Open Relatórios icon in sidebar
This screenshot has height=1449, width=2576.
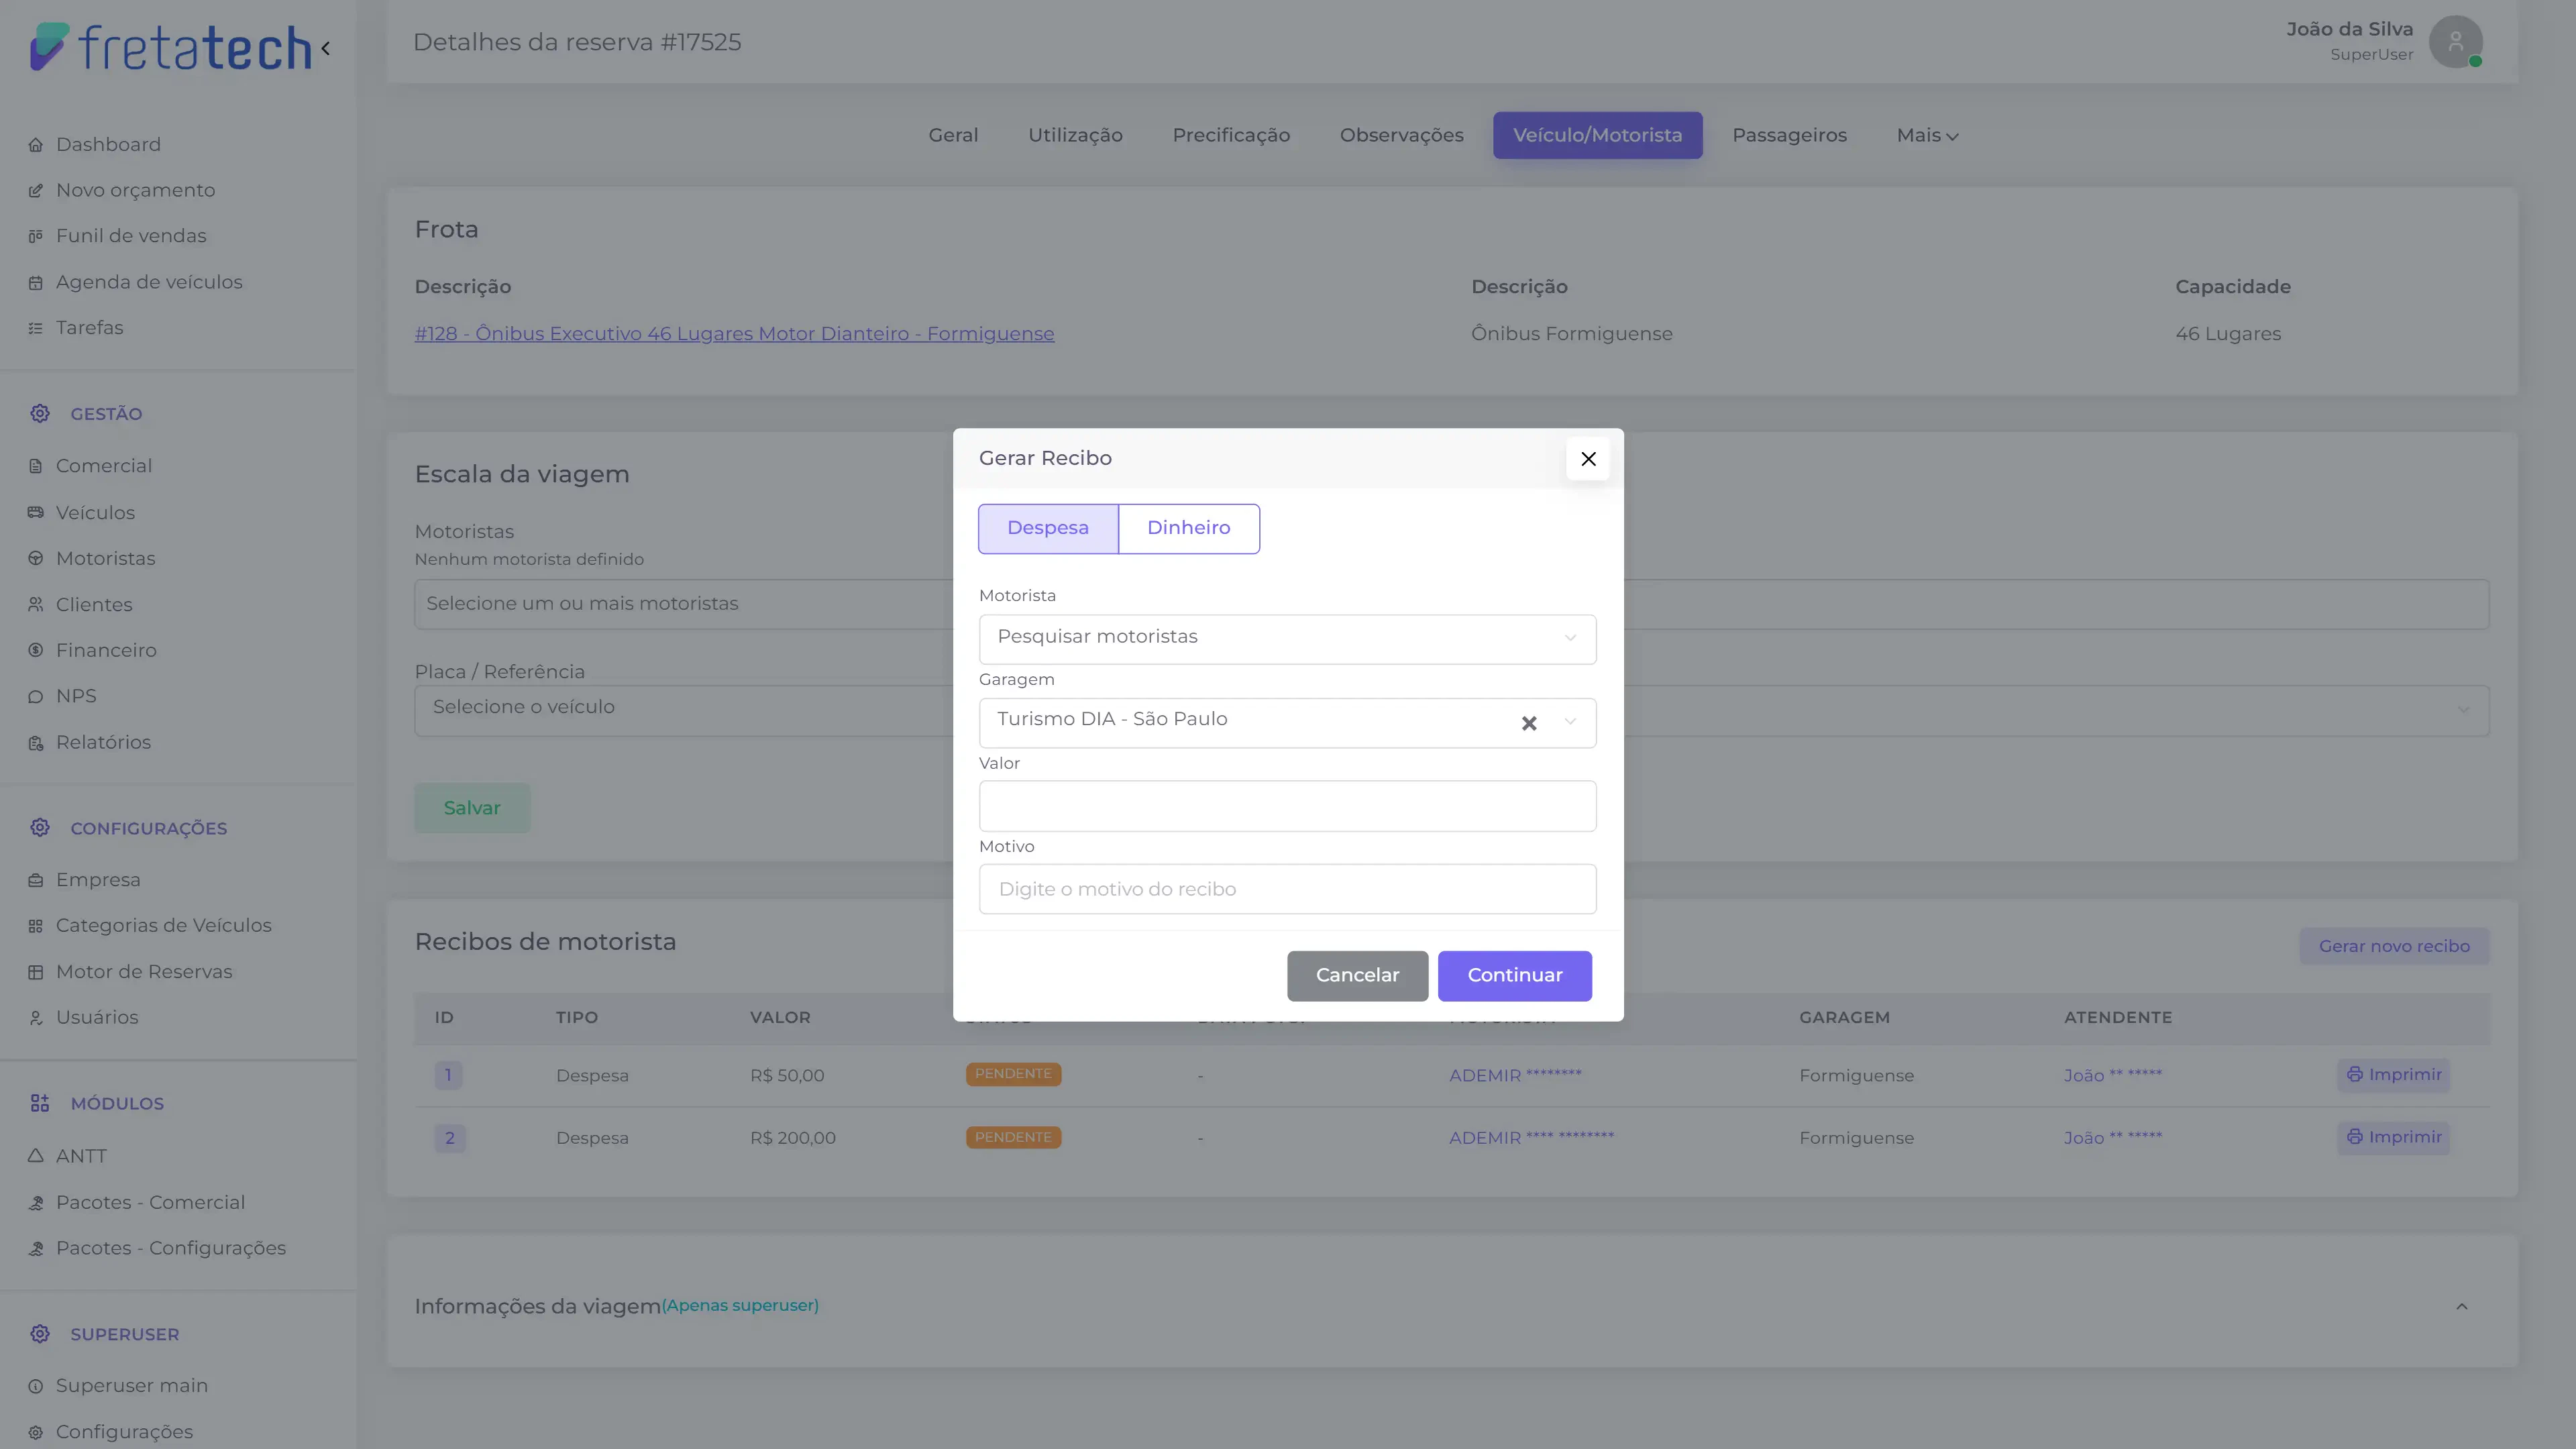[x=36, y=743]
